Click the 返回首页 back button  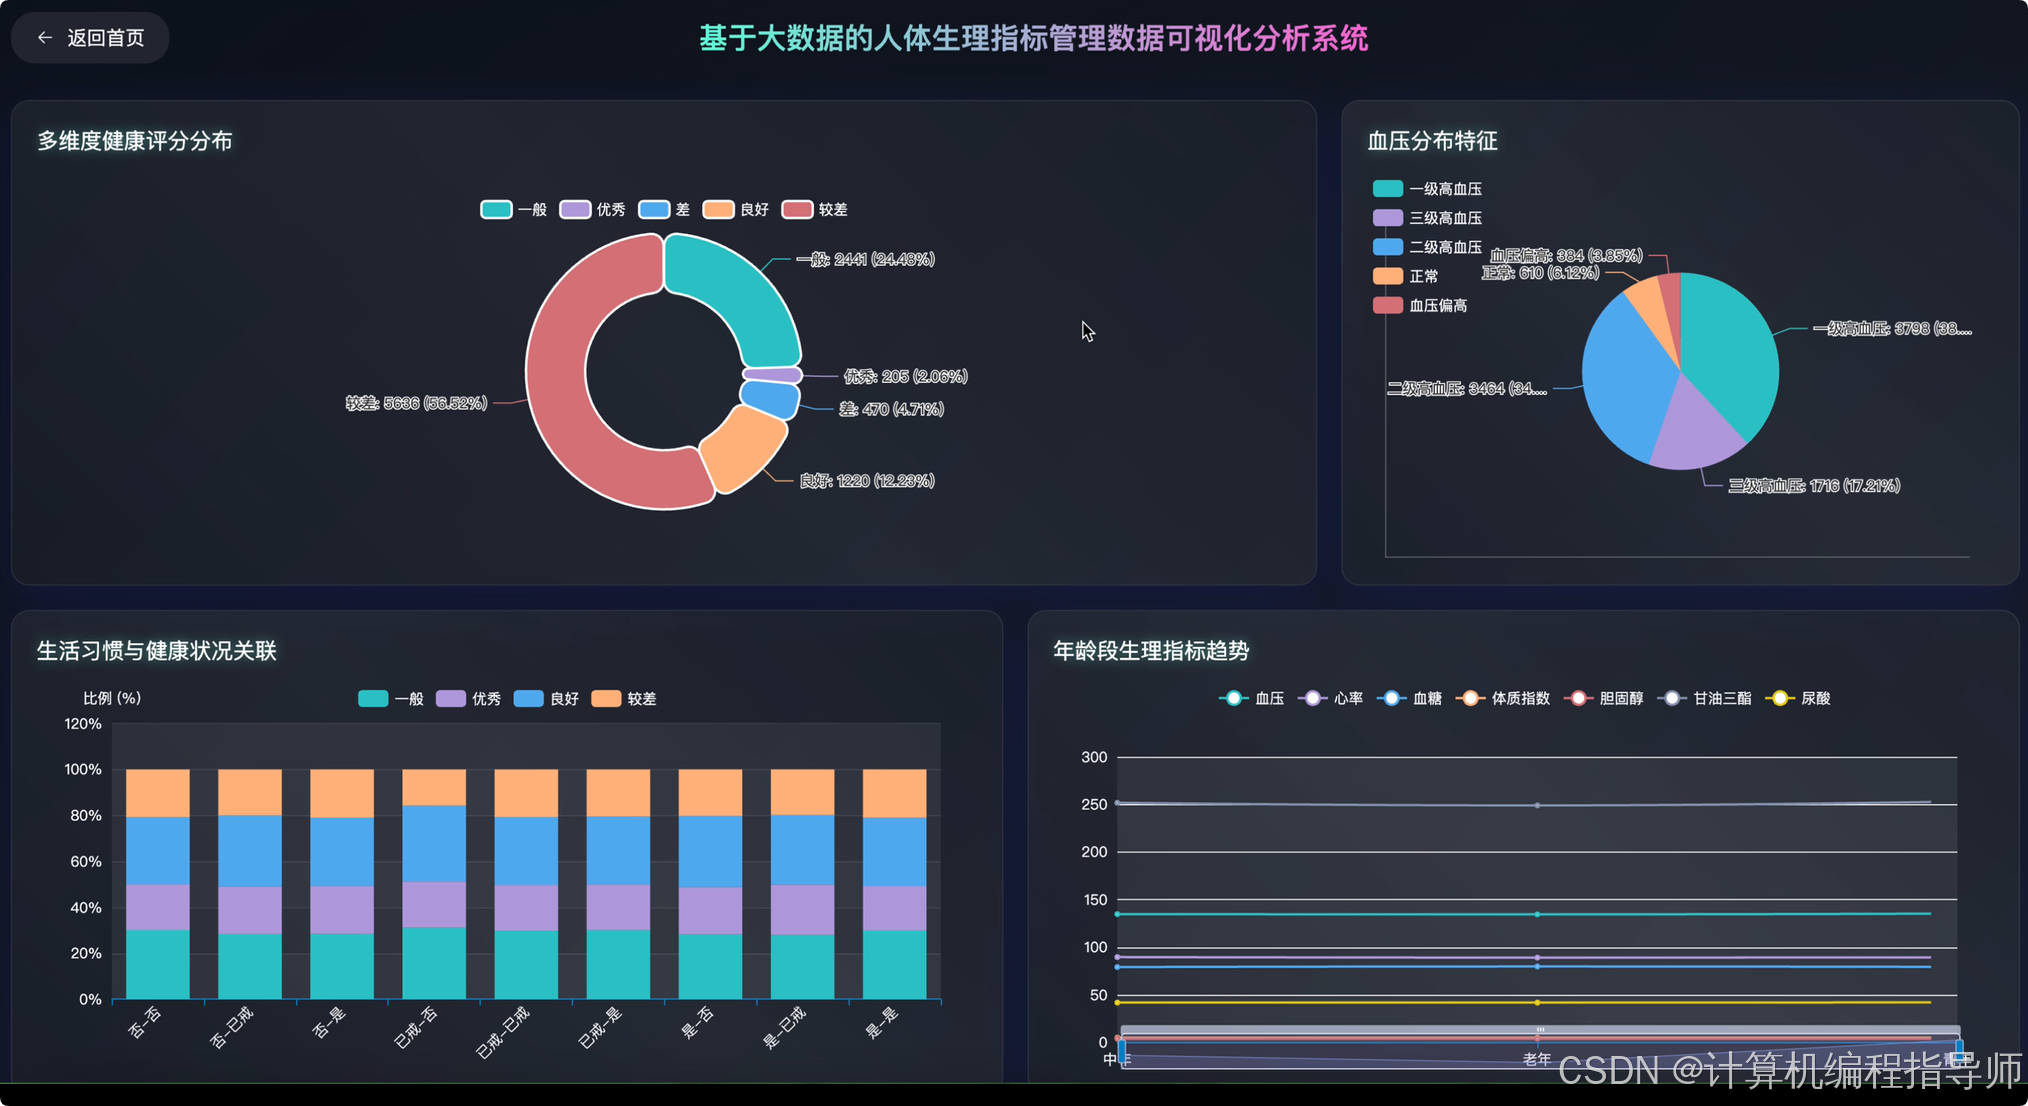(90, 38)
